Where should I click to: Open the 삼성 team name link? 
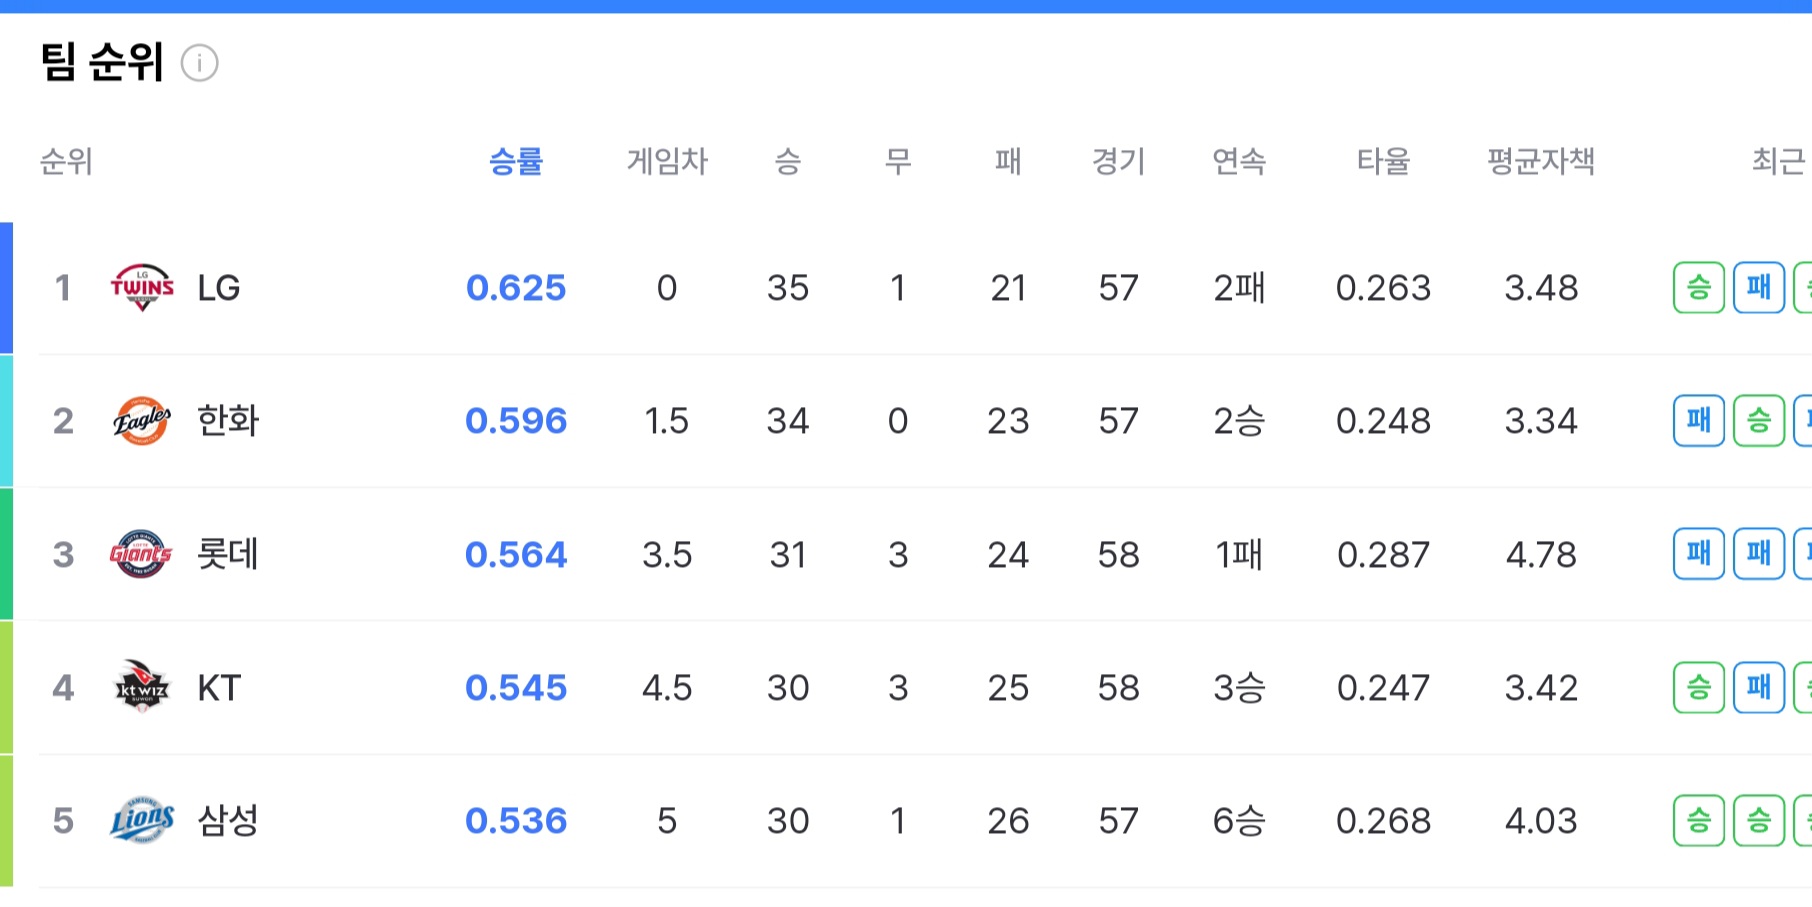click(x=228, y=820)
